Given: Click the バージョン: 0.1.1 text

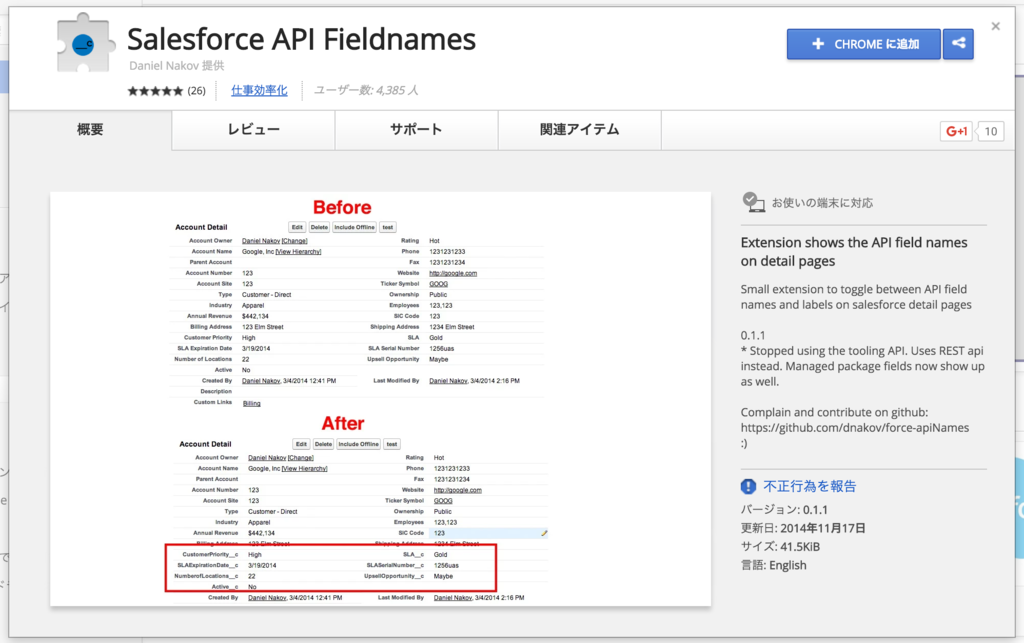Looking at the screenshot, I should pyautogui.click(x=784, y=510).
